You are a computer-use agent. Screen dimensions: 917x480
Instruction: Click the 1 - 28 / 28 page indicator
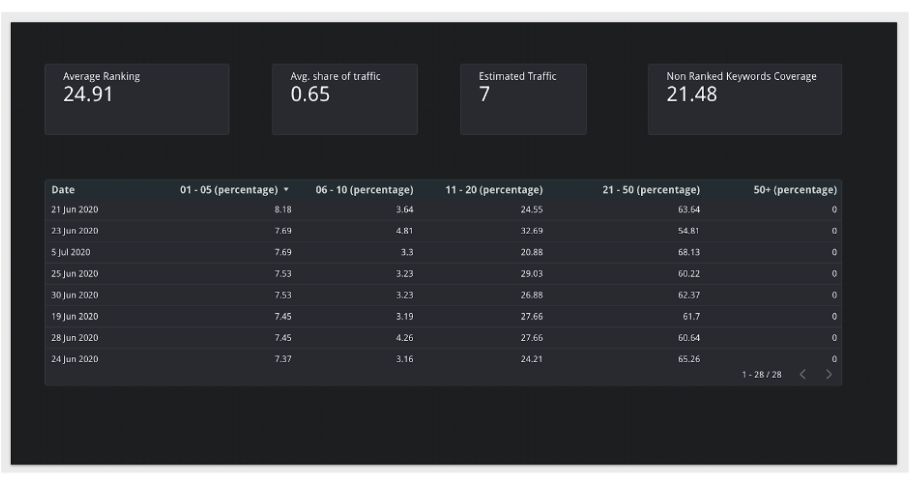(x=761, y=374)
